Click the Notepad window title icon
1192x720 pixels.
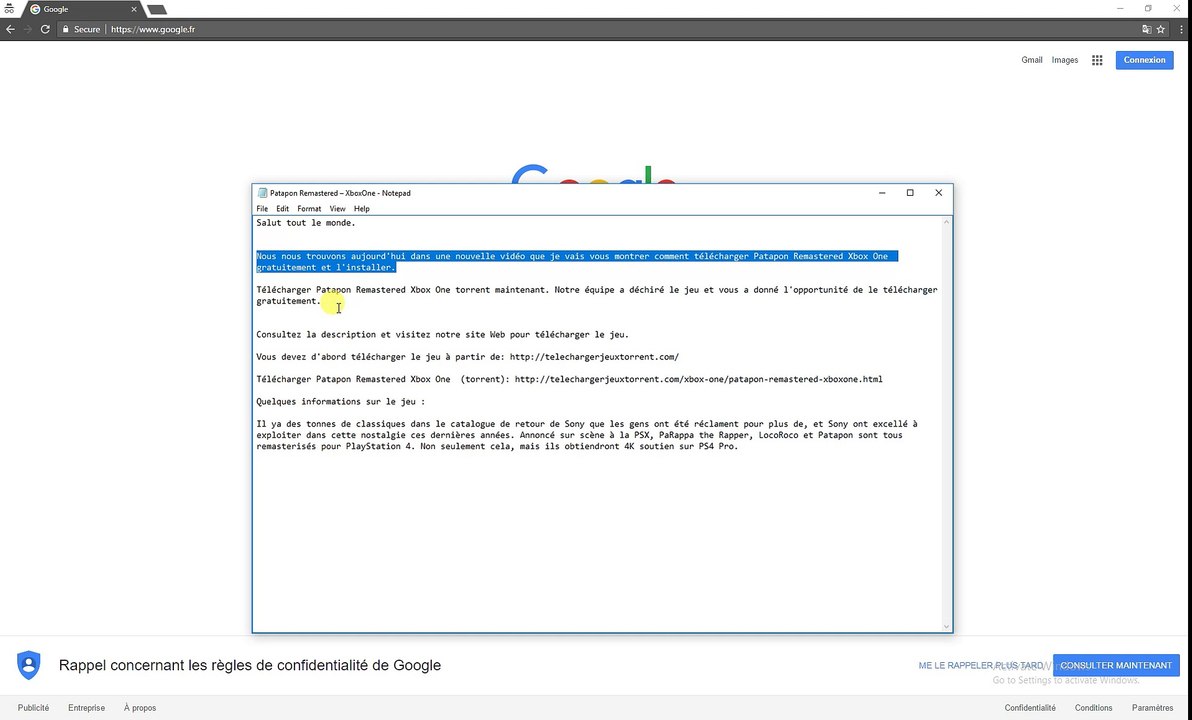(x=262, y=193)
